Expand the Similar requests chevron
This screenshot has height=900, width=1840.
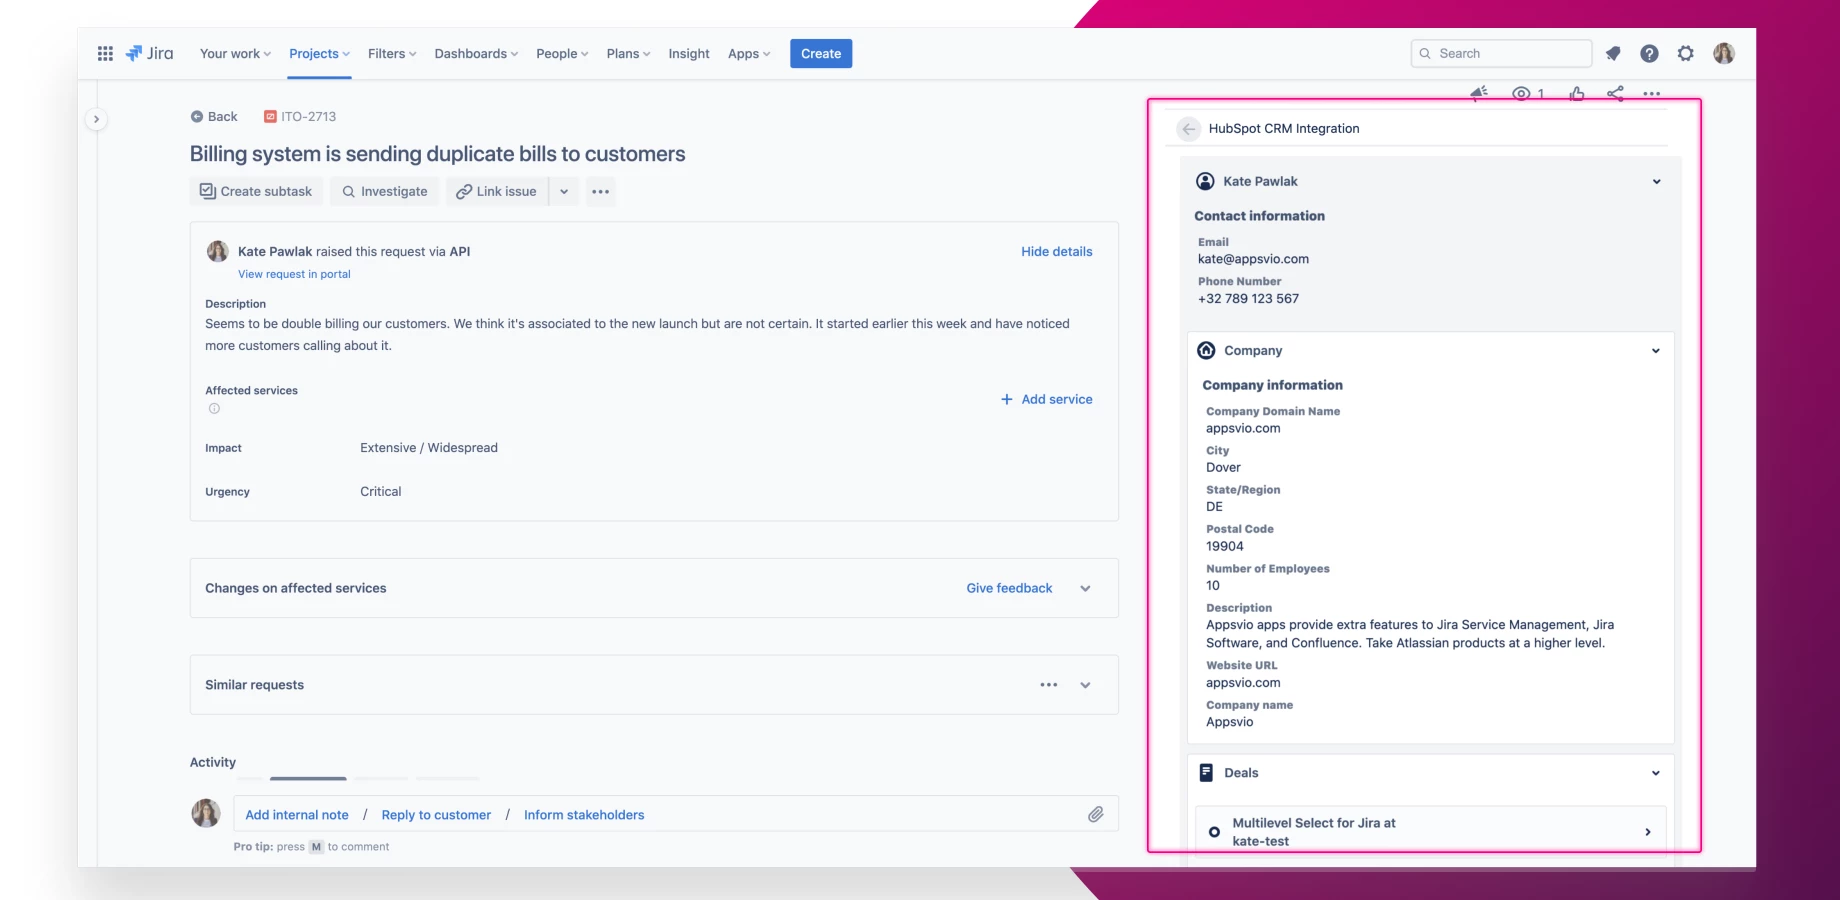pyautogui.click(x=1085, y=685)
